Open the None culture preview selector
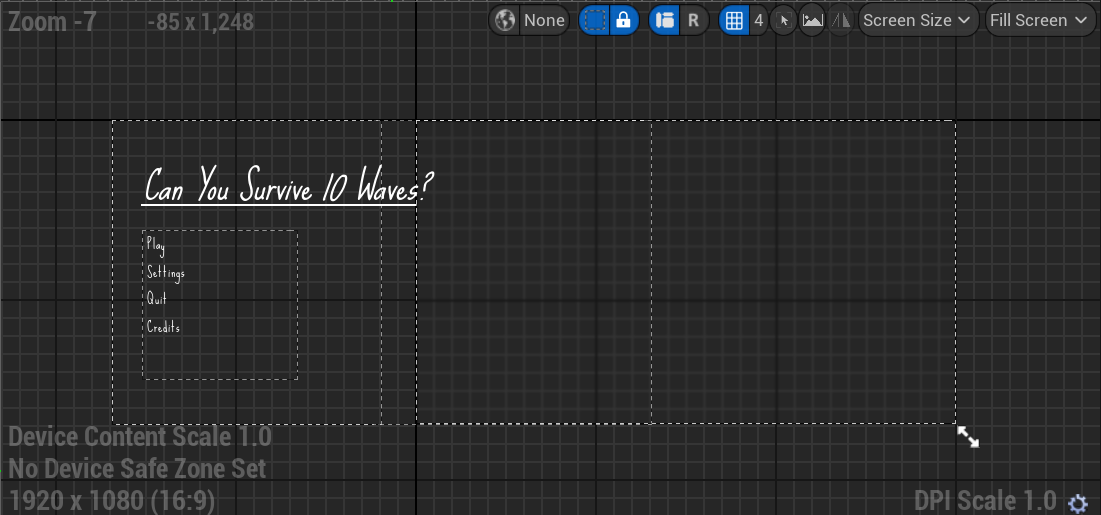The image size is (1101, 515). pos(544,20)
